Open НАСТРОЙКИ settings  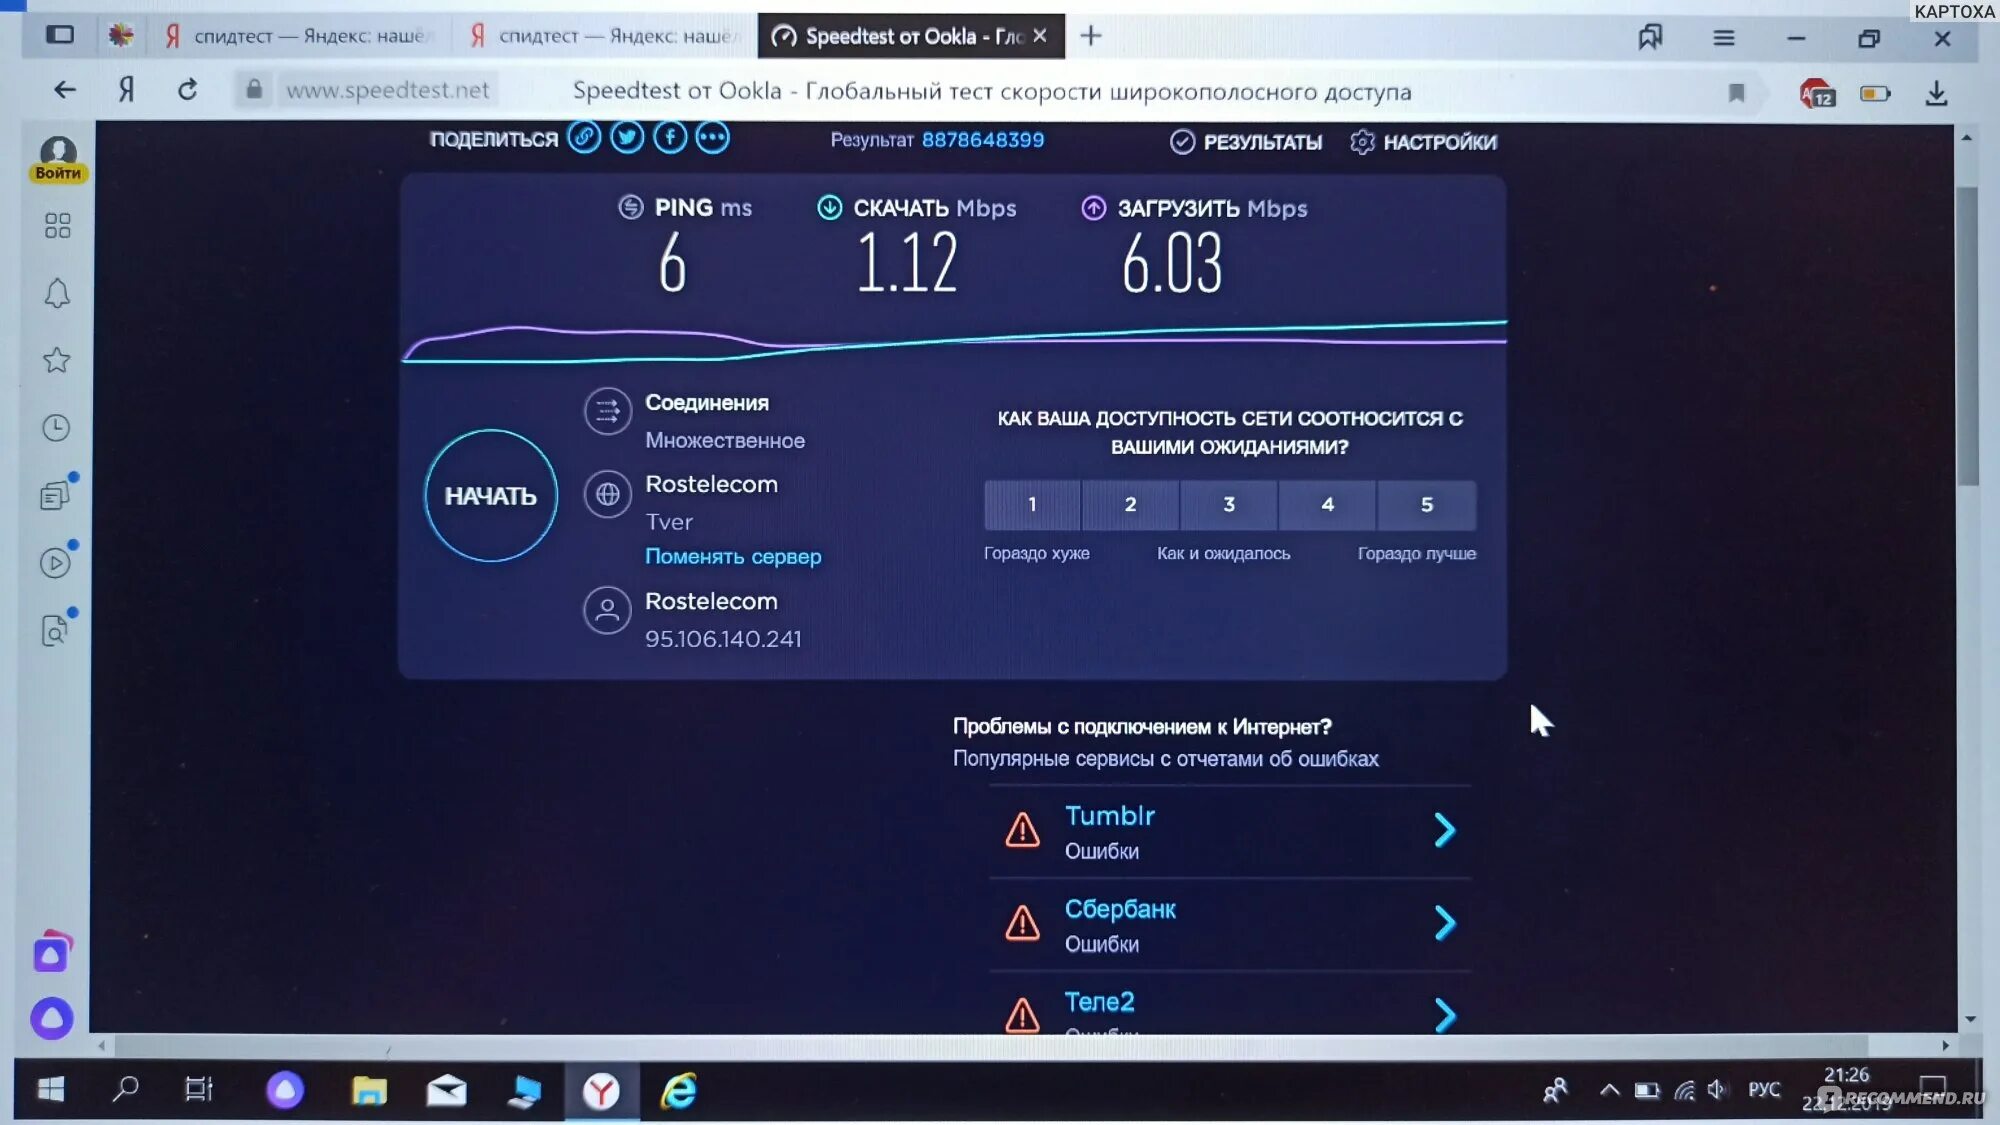point(1423,142)
